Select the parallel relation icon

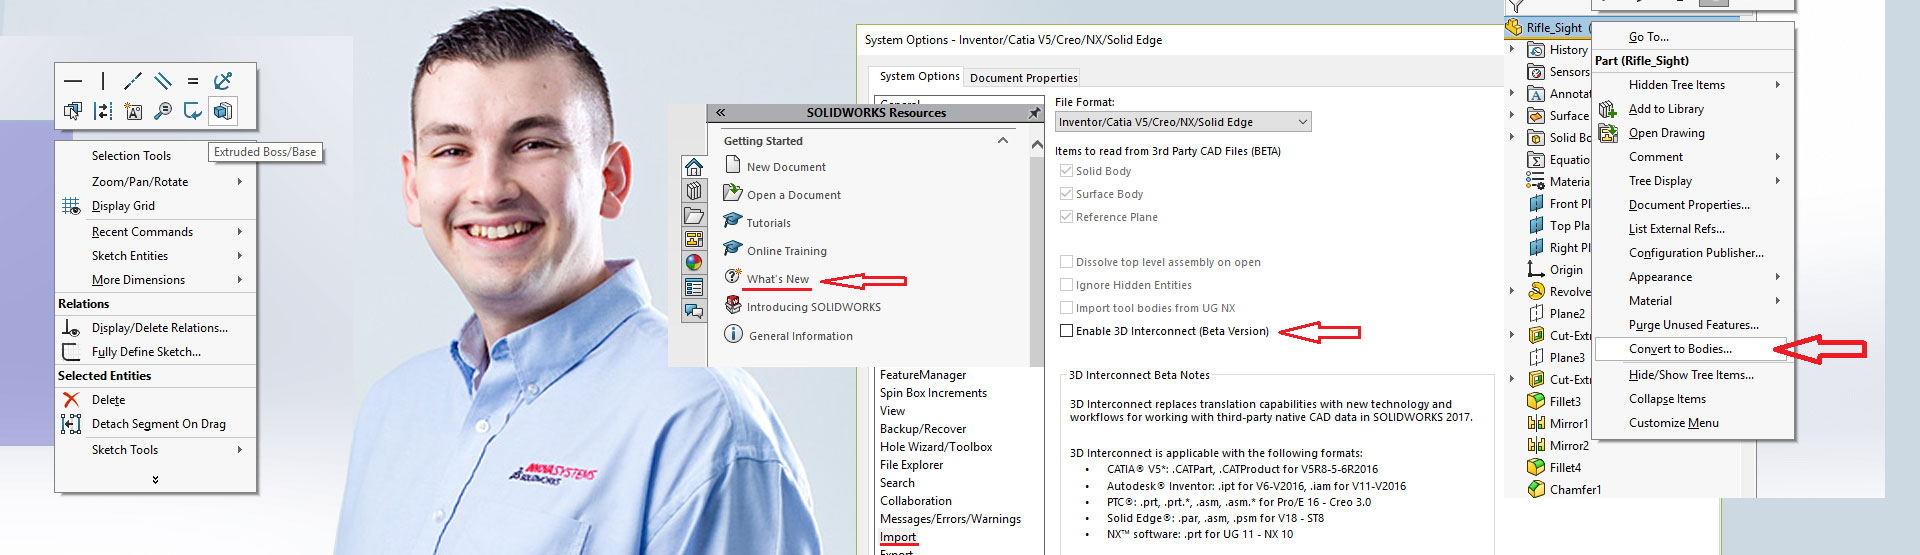[x=163, y=81]
